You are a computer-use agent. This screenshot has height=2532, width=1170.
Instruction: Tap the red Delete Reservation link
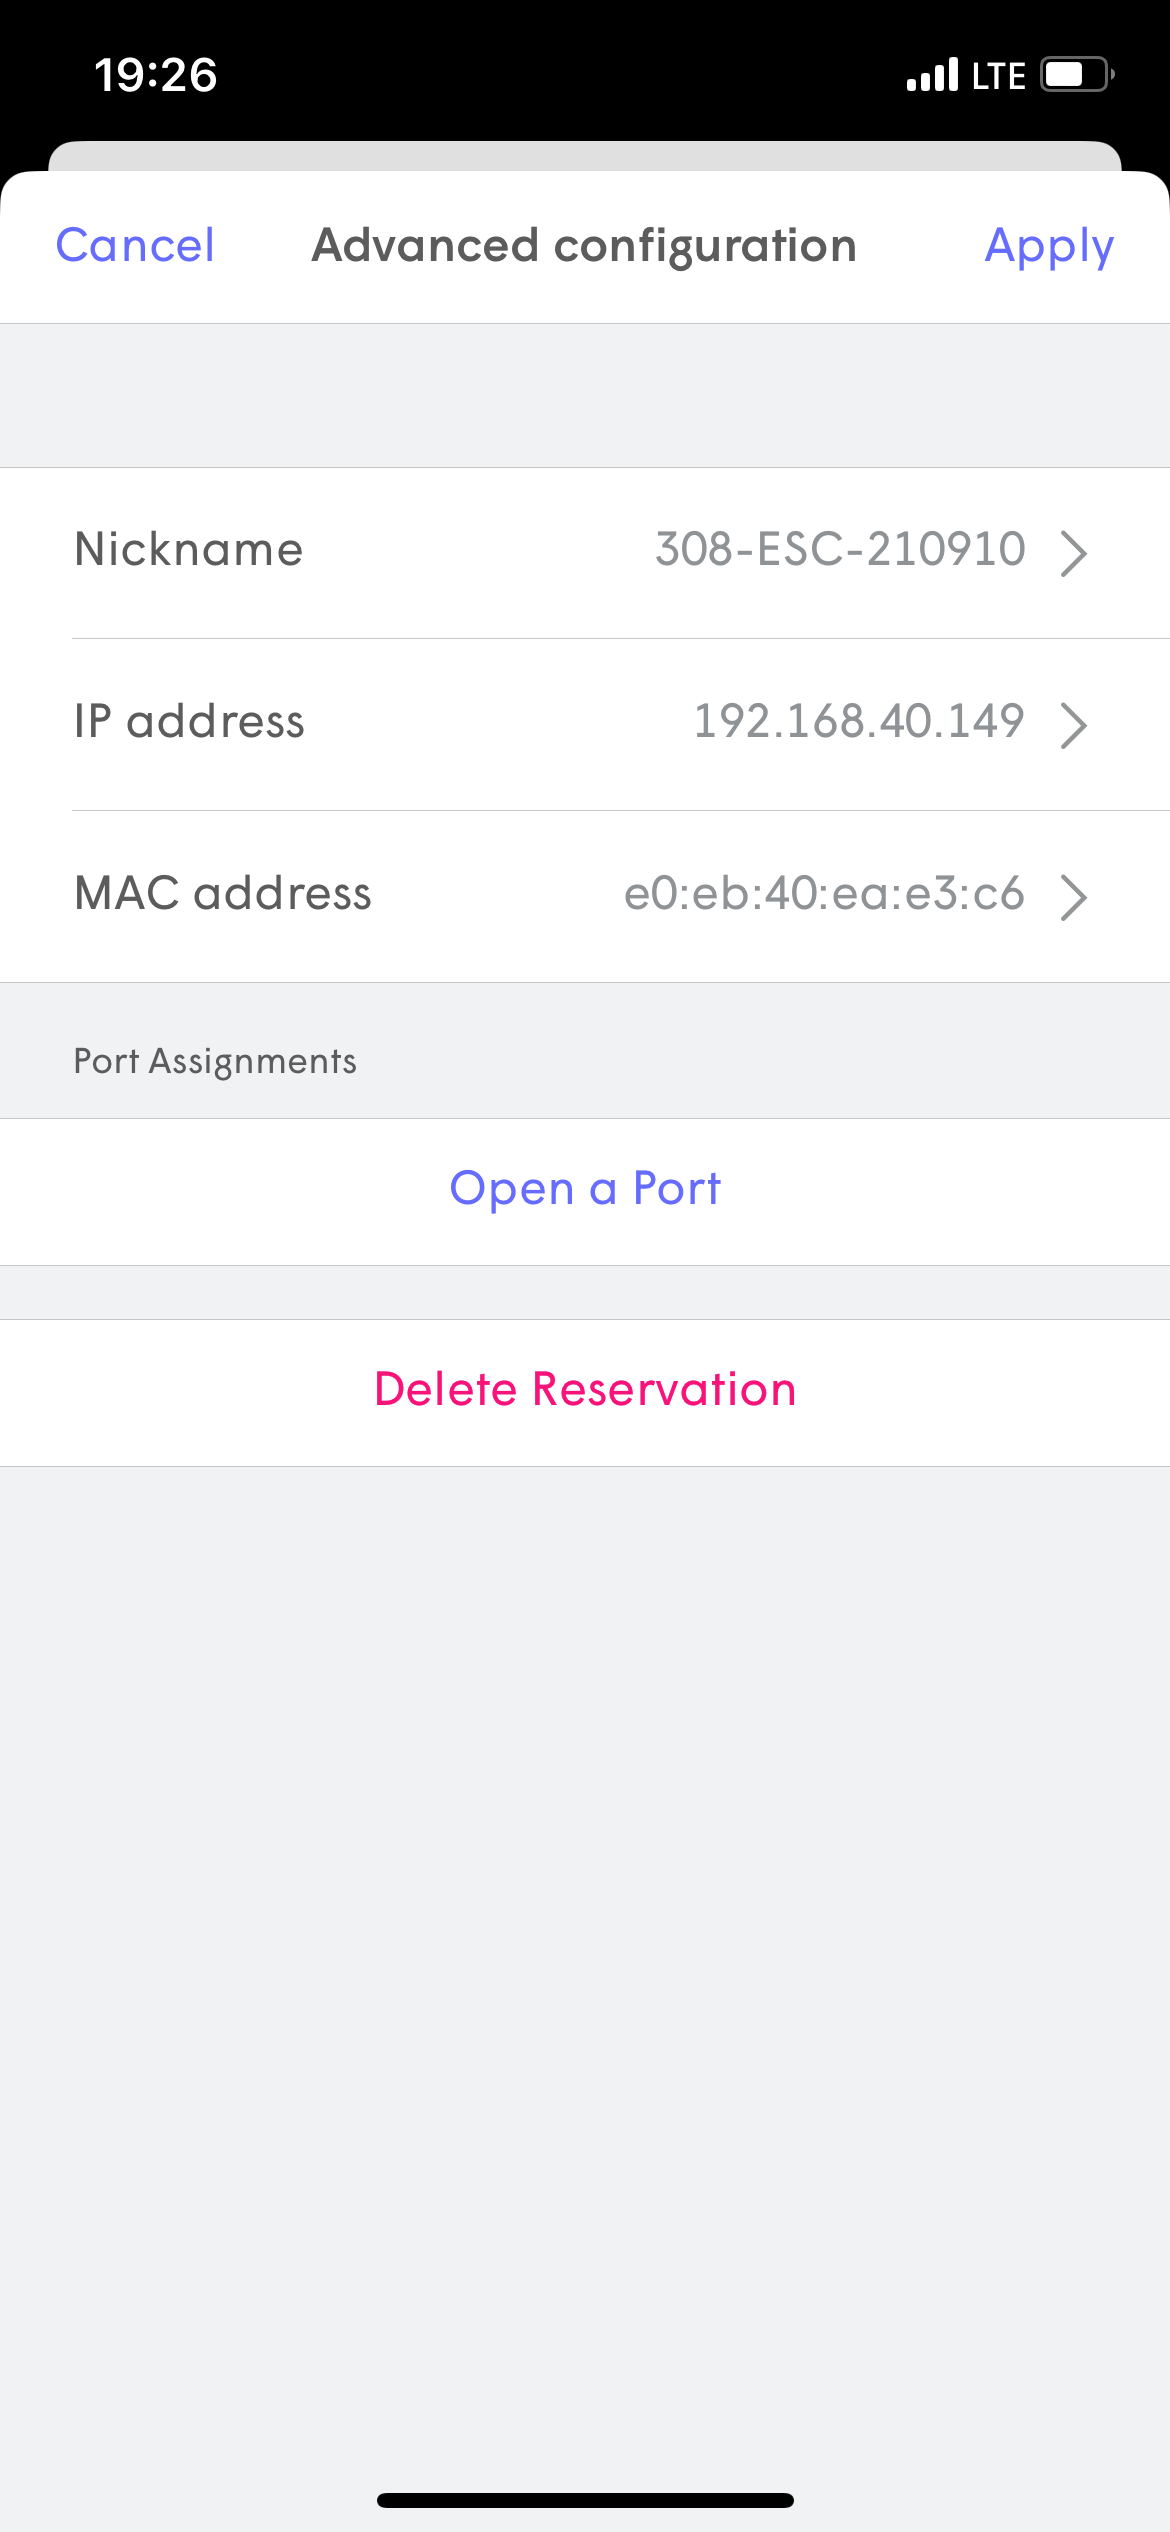click(x=585, y=1390)
